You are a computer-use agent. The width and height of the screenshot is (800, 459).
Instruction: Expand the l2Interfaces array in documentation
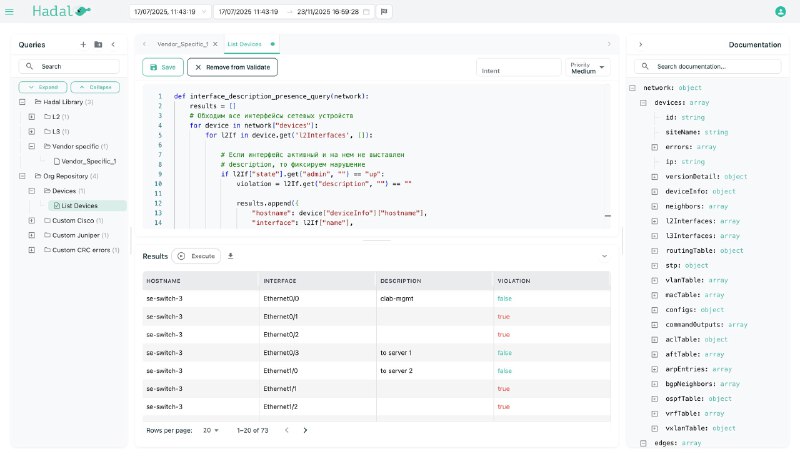tap(655, 221)
